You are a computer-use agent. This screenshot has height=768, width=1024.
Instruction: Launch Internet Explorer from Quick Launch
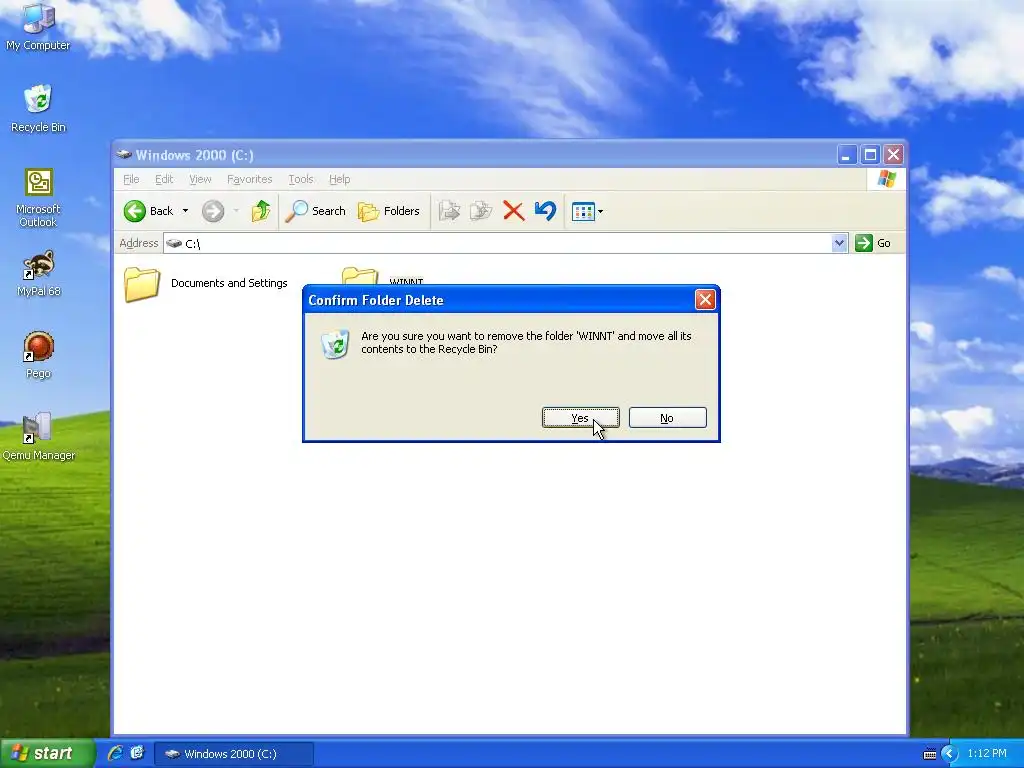coord(115,753)
